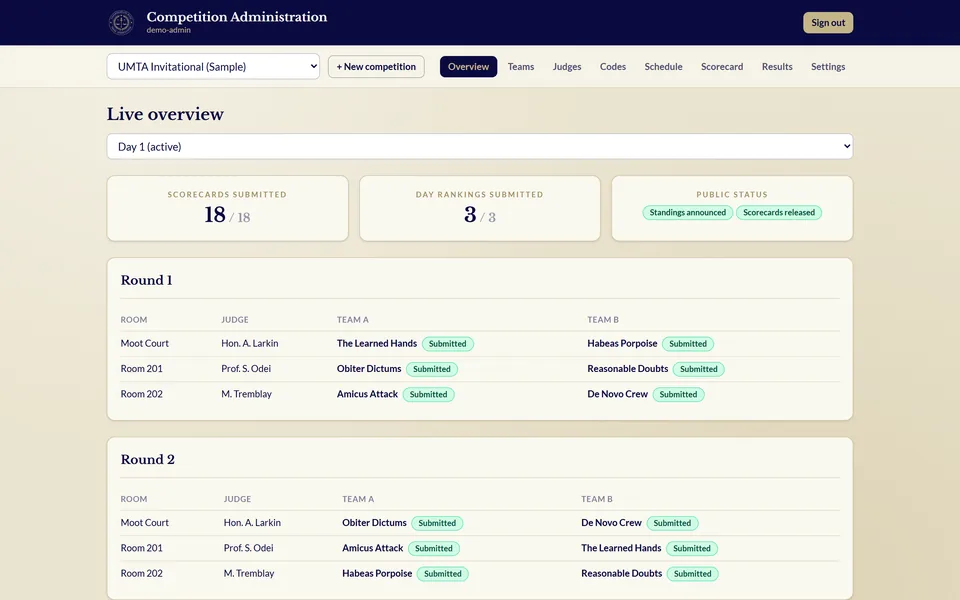Click Round 2 The Learned Hands team name
The image size is (960, 600).
coord(621,548)
